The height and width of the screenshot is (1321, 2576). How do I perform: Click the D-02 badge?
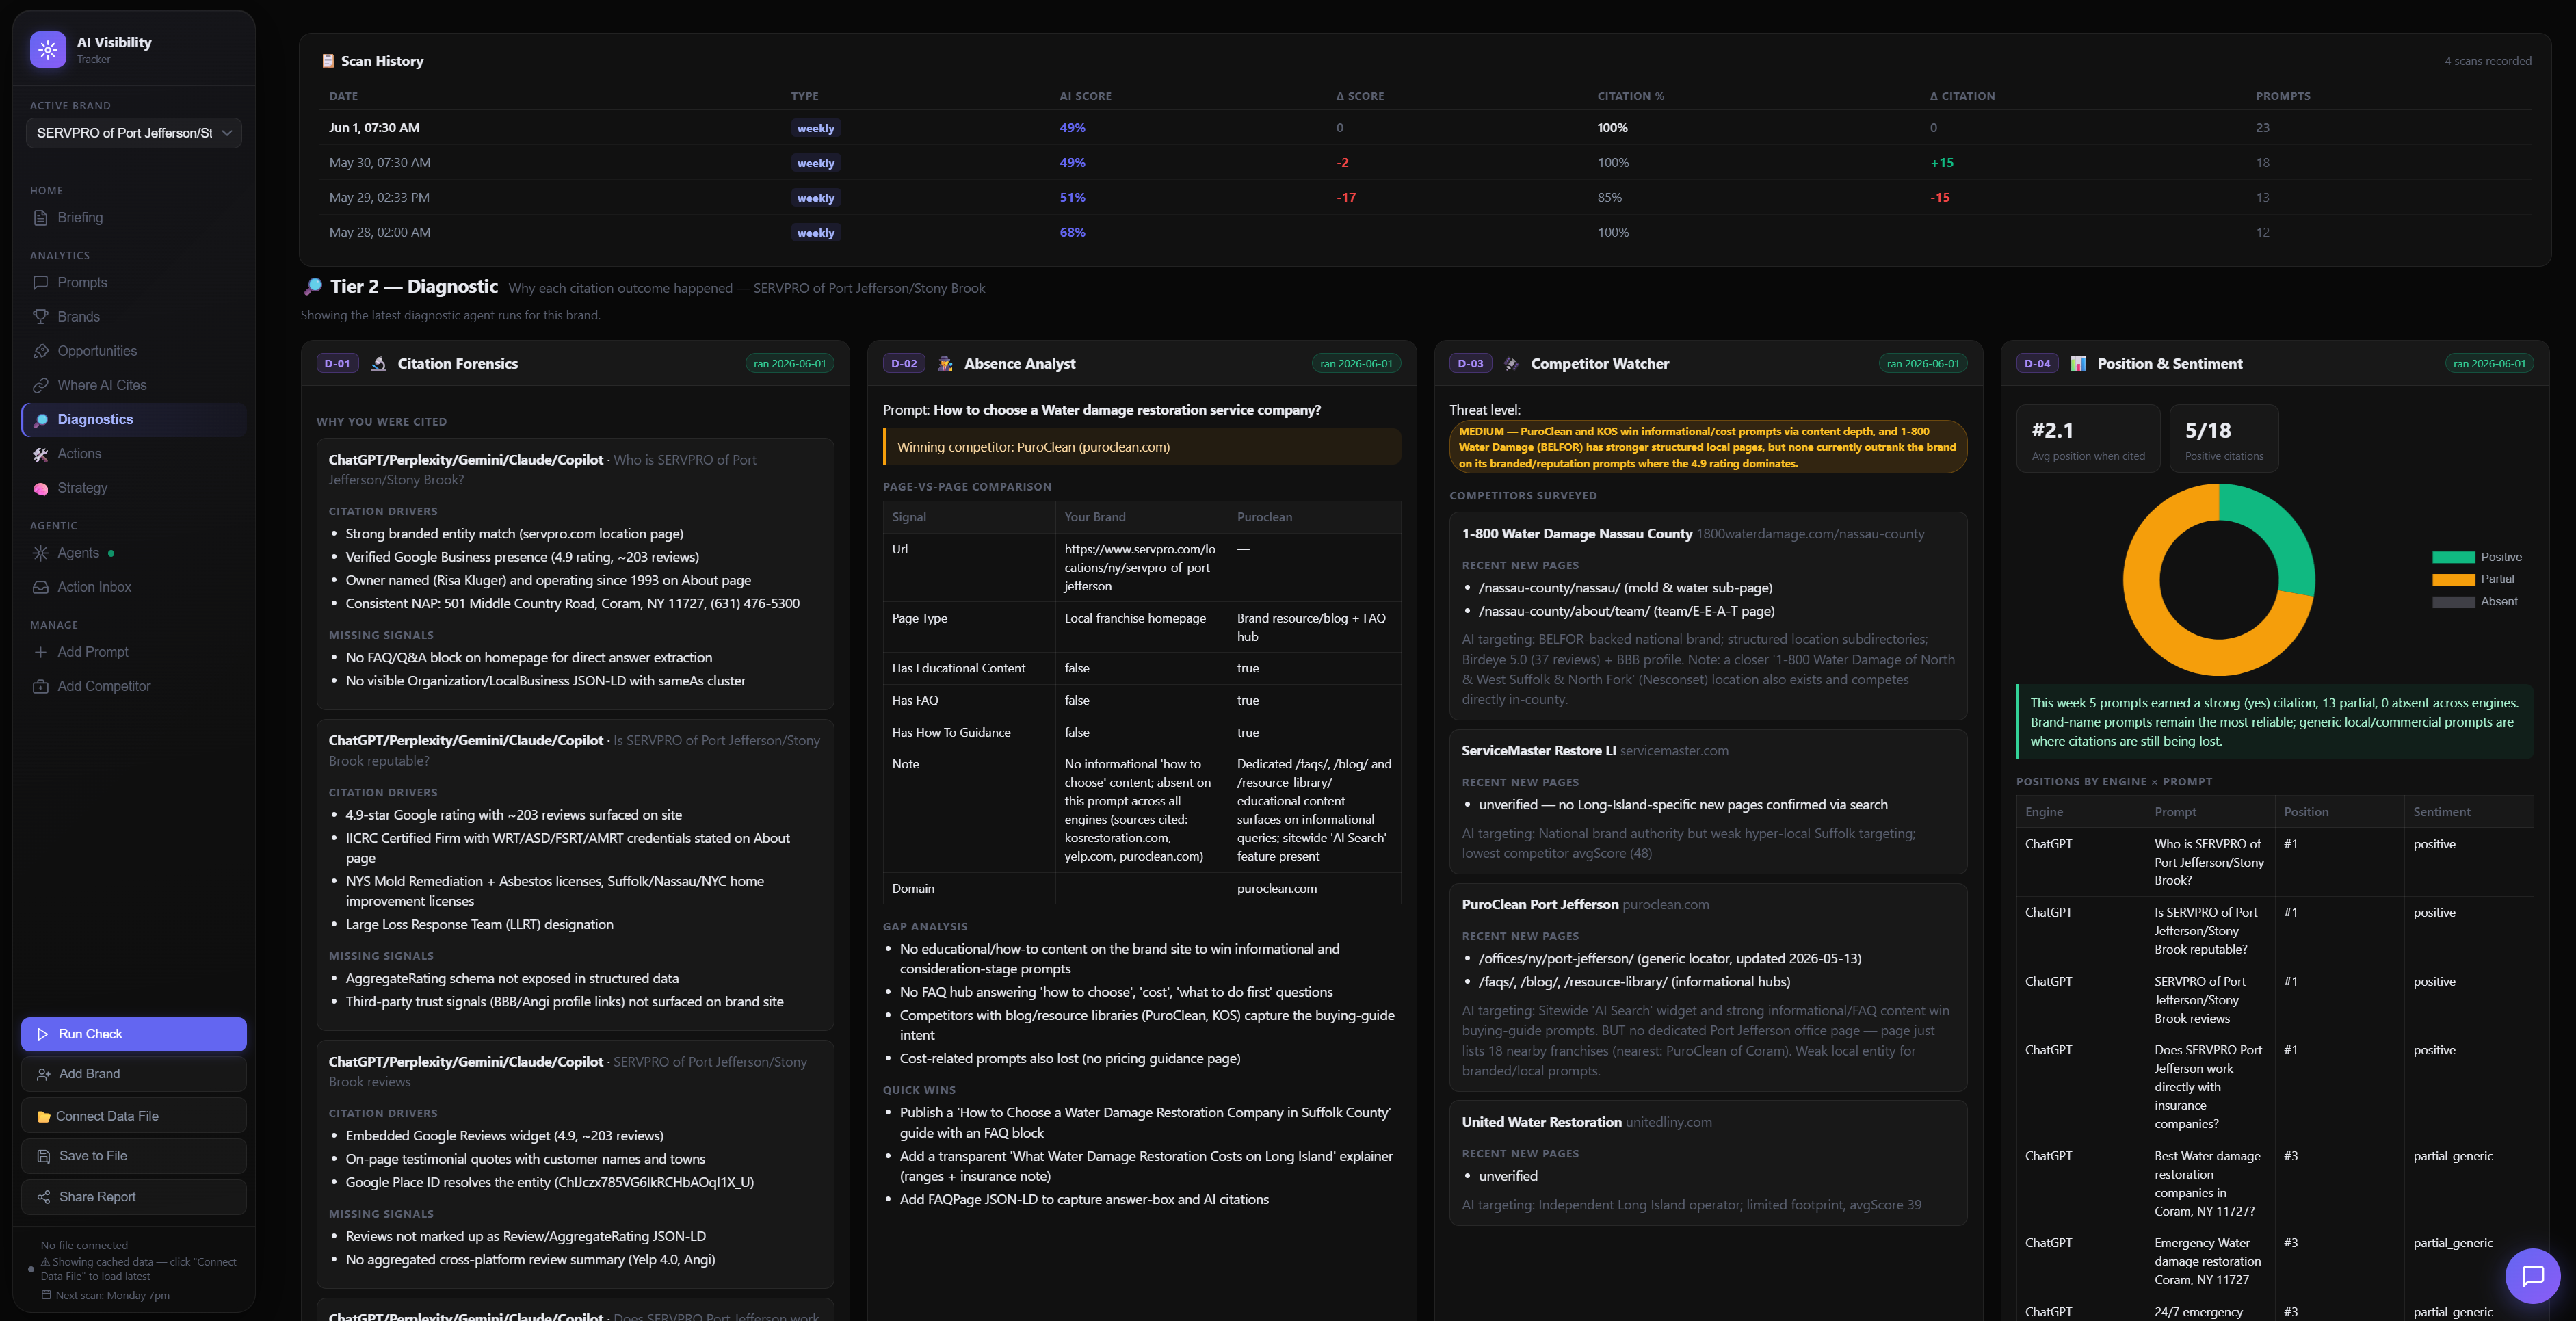click(x=904, y=364)
